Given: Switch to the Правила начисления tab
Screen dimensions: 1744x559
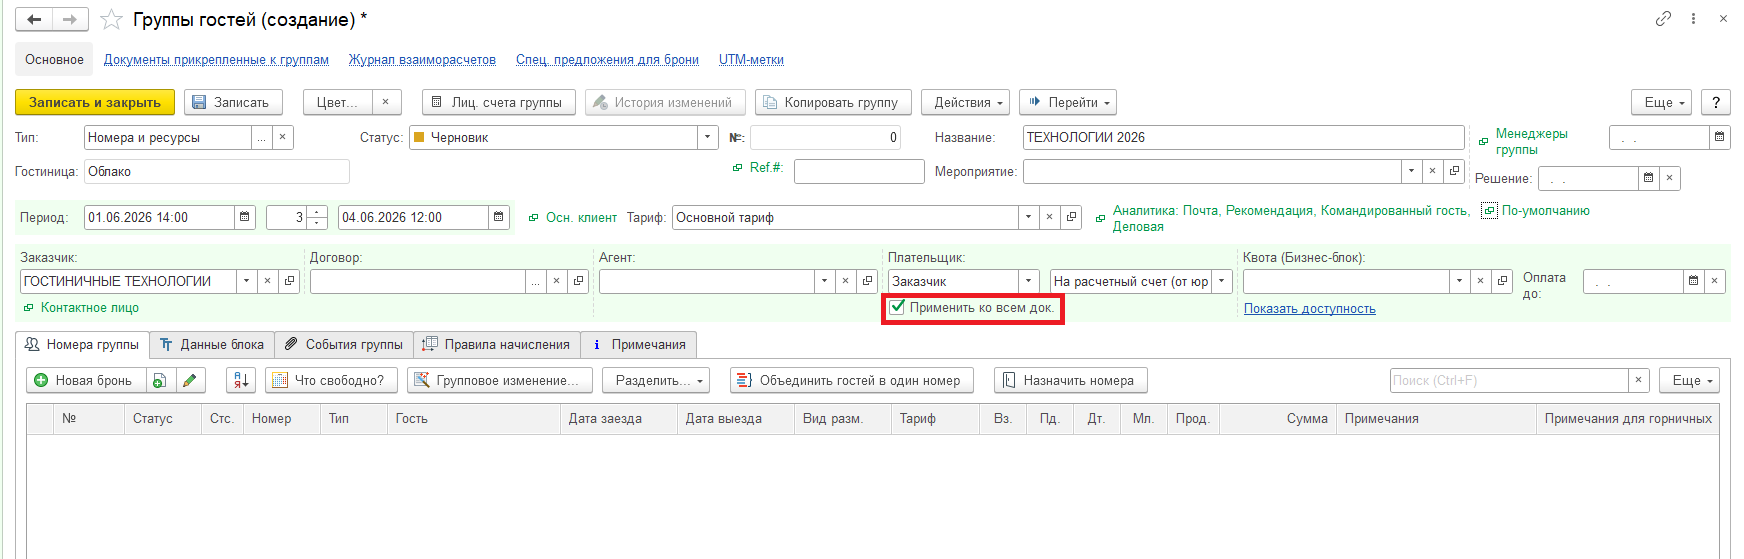Looking at the screenshot, I should (x=496, y=344).
